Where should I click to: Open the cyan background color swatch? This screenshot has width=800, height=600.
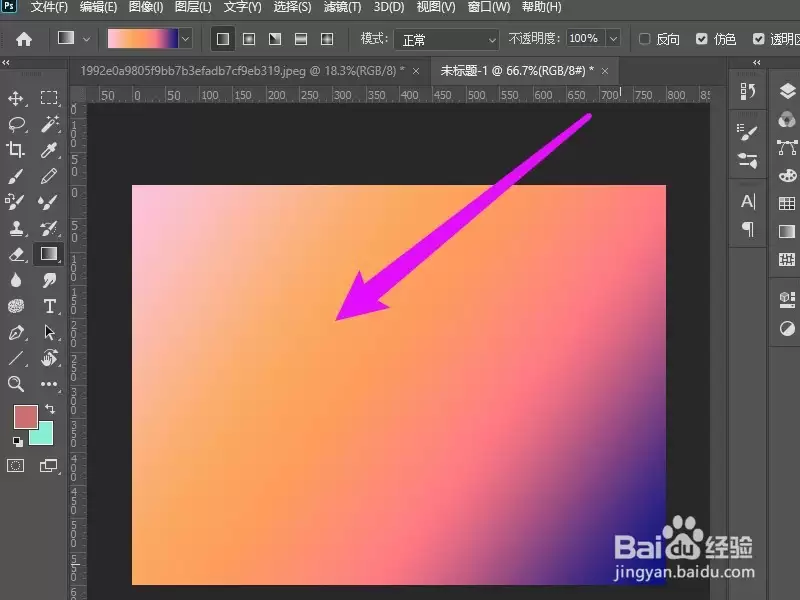pyautogui.click(x=43, y=435)
